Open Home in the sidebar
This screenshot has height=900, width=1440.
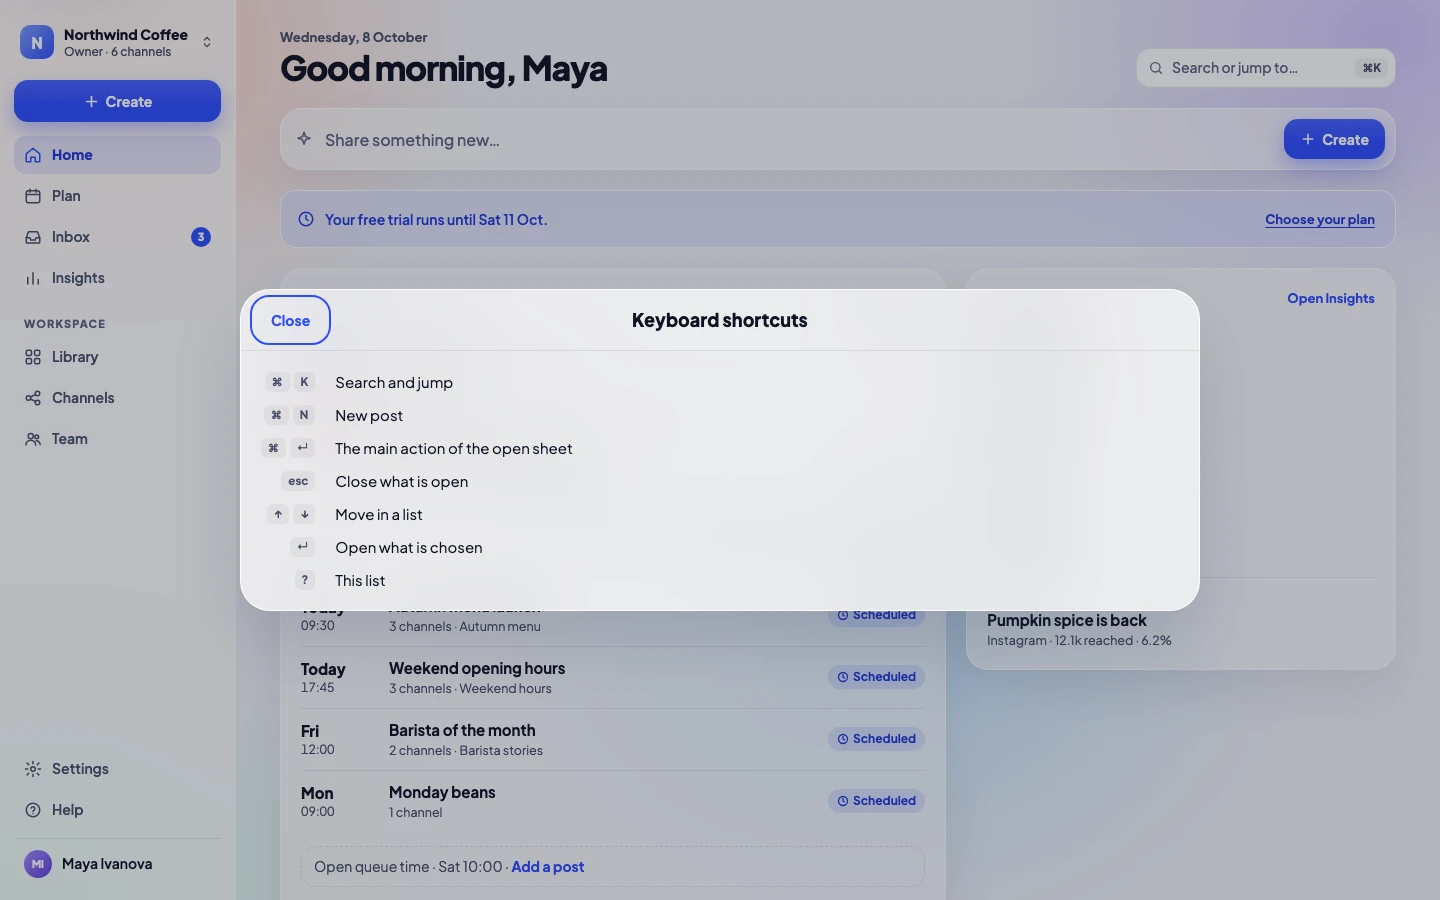tap(117, 155)
